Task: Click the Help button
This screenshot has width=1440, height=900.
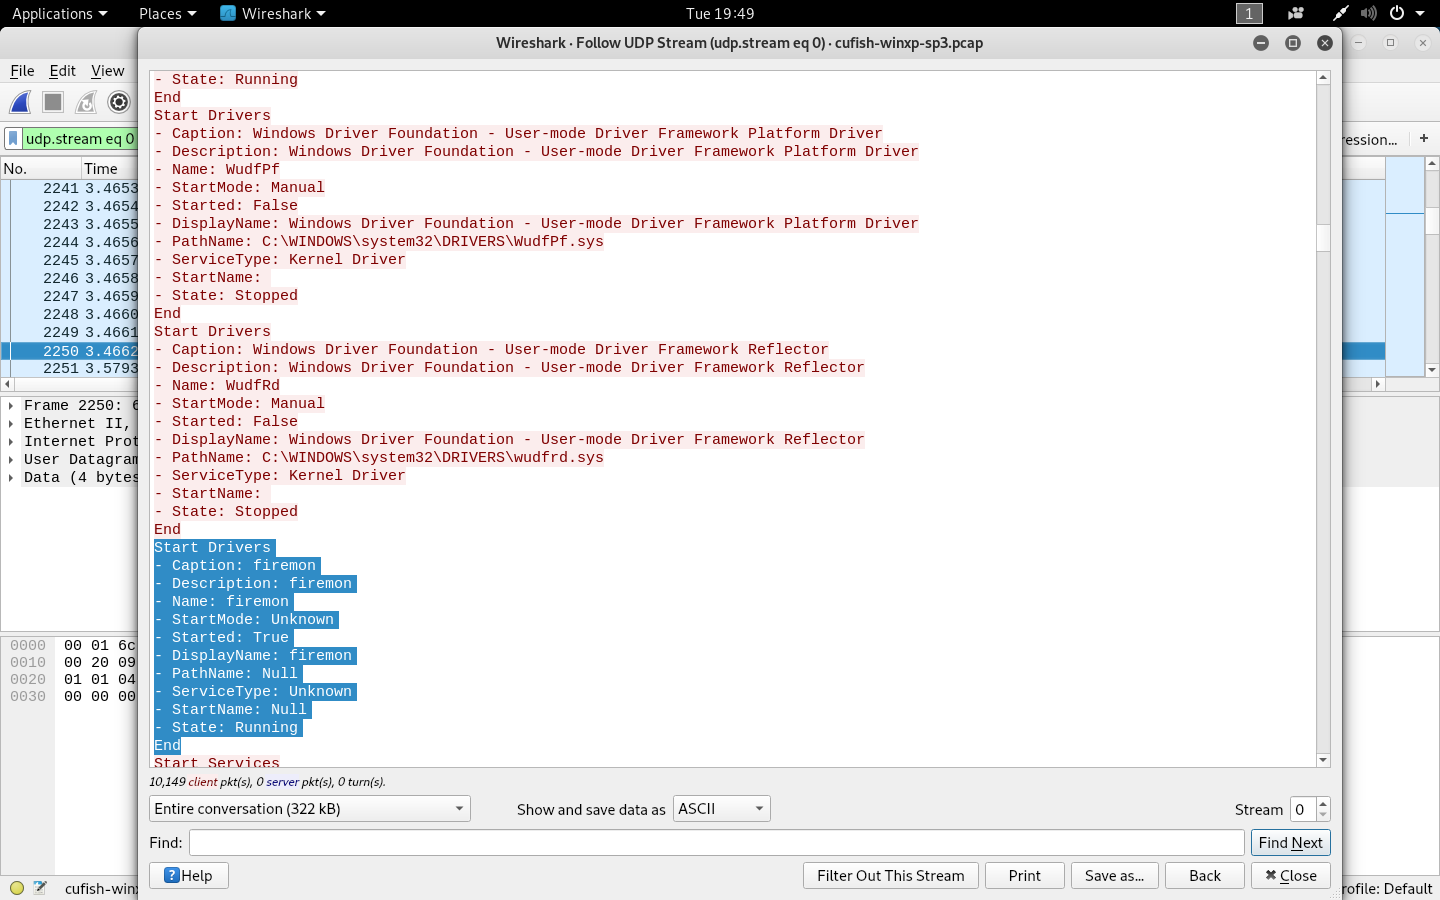Action: (189, 876)
